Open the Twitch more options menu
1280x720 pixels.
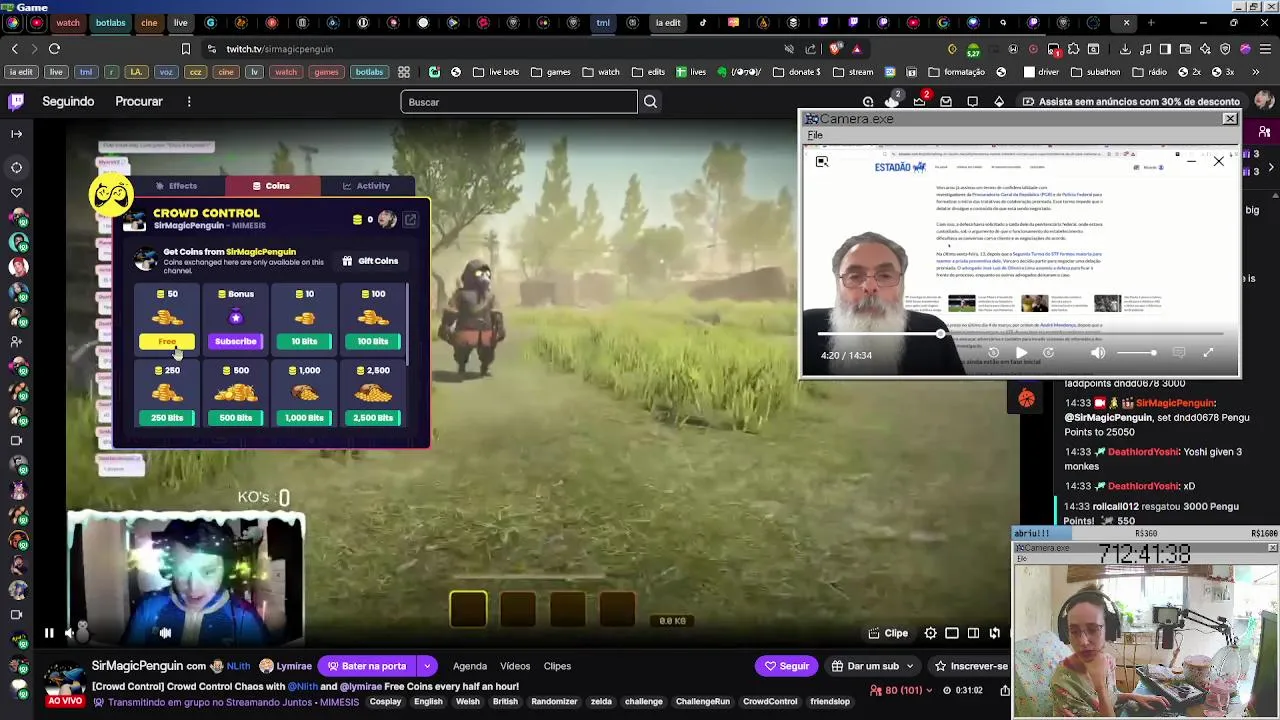188,101
